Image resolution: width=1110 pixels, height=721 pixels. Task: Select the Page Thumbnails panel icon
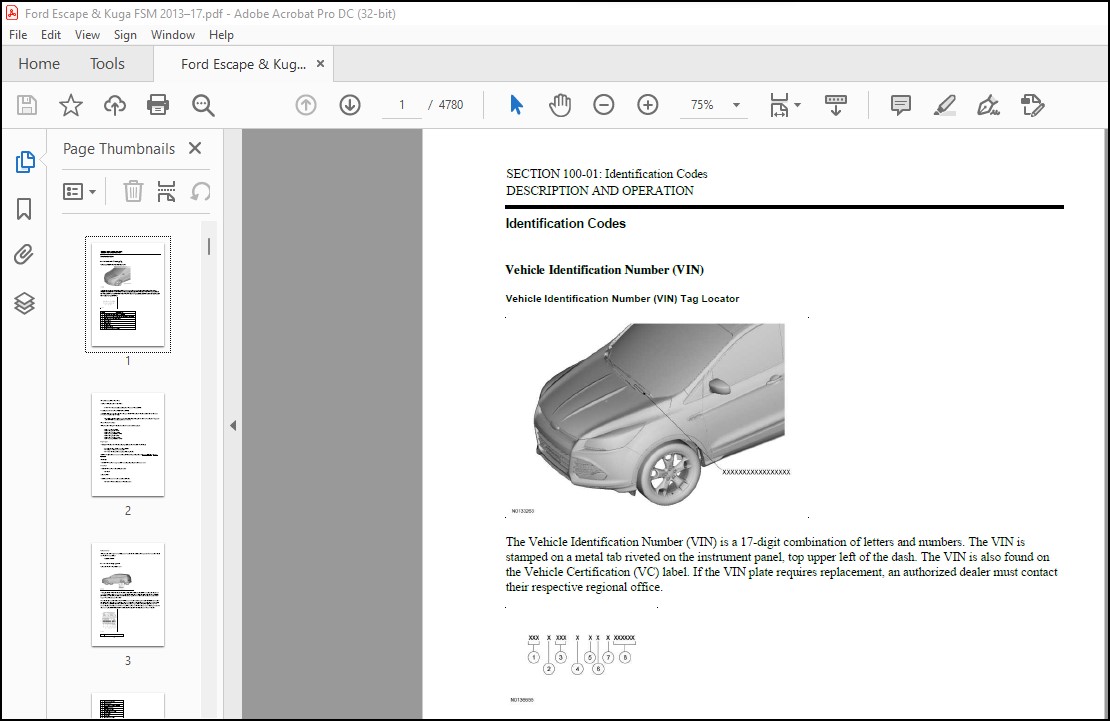pyautogui.click(x=25, y=161)
